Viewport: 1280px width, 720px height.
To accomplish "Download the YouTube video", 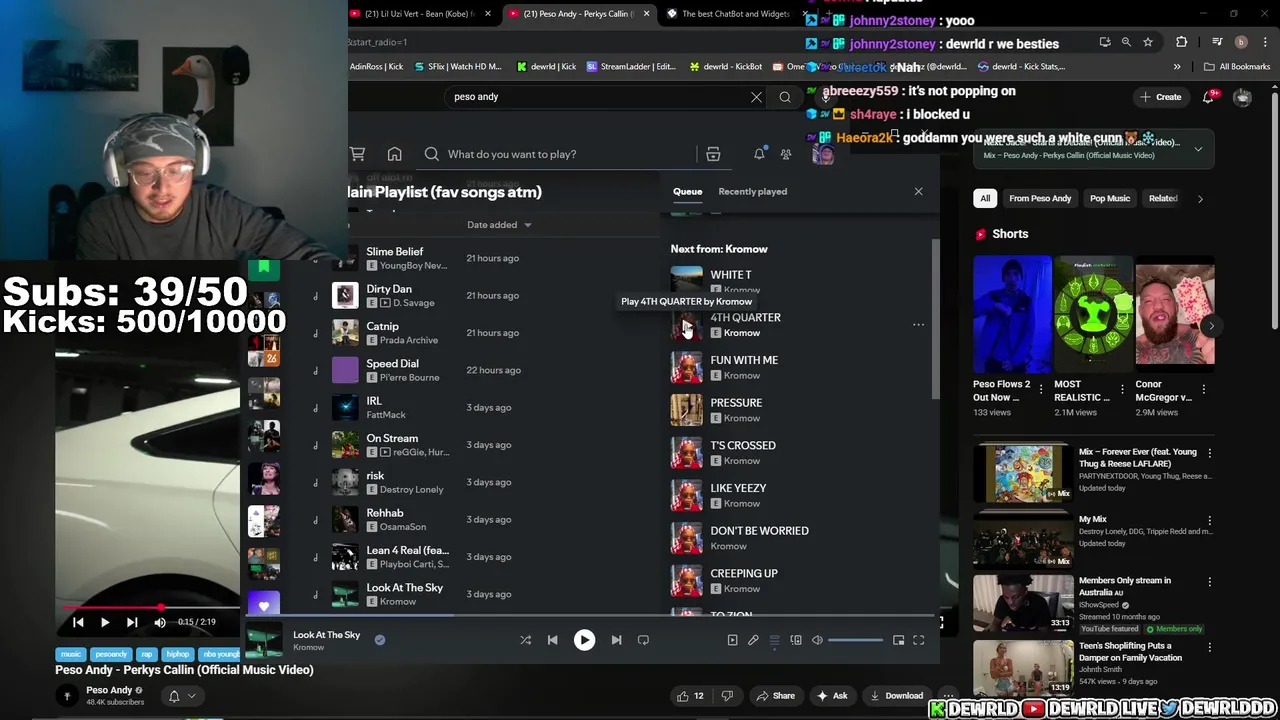I will click(897, 696).
